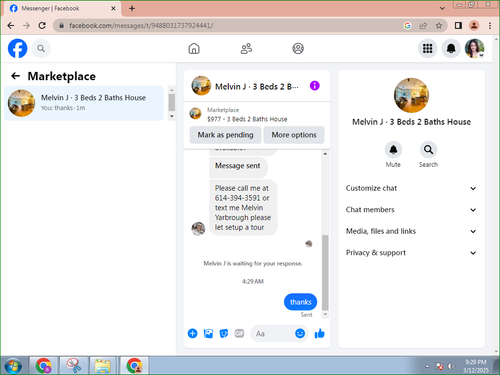Mute the conversation with bell icon
The height and width of the screenshot is (375, 500).
point(393,150)
